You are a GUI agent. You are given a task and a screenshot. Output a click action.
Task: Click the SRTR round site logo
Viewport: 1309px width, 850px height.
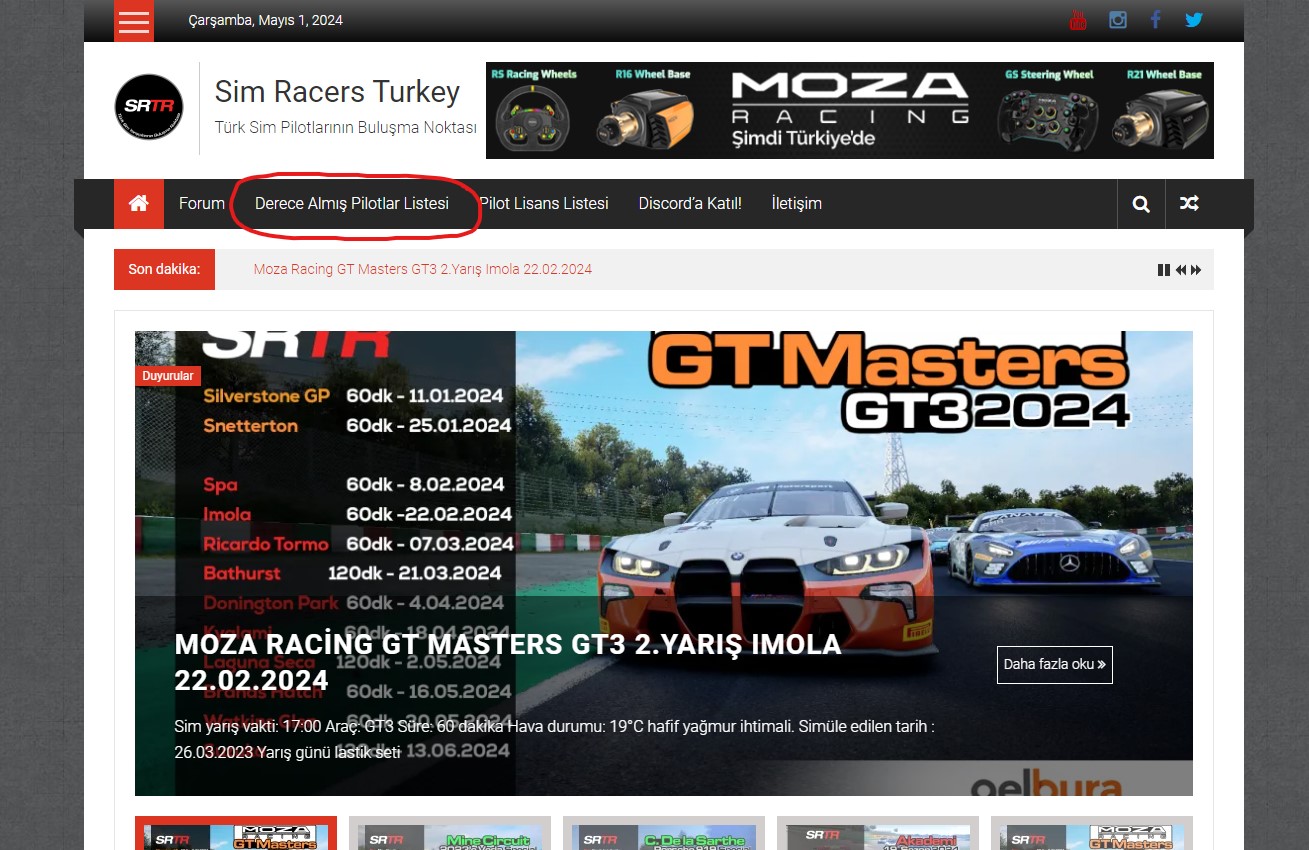pos(149,107)
